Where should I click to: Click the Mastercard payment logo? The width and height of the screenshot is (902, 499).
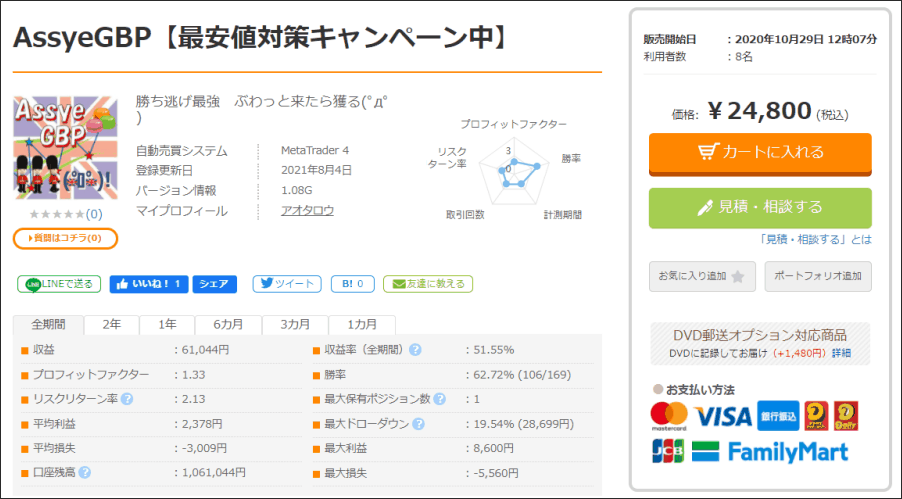tap(669, 416)
